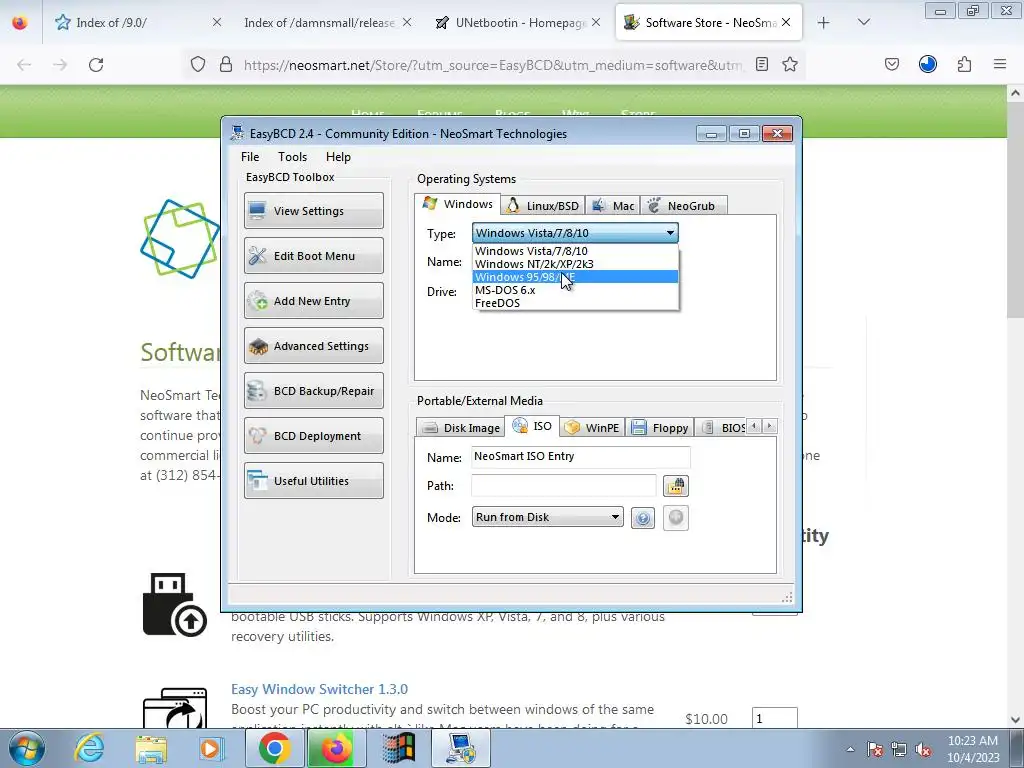Open Advanced Settings panel
This screenshot has width=1024, height=768.
point(313,345)
